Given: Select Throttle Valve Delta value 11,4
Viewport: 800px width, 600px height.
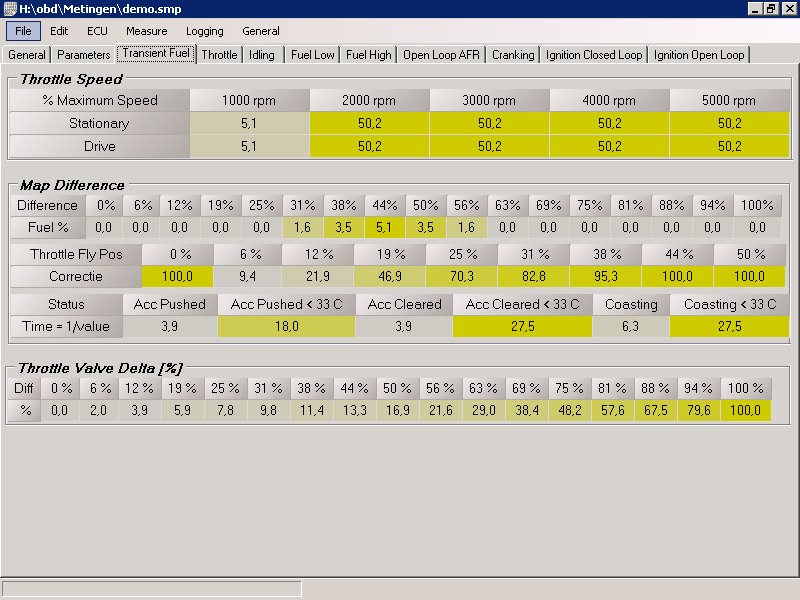Looking at the screenshot, I should click(x=312, y=410).
